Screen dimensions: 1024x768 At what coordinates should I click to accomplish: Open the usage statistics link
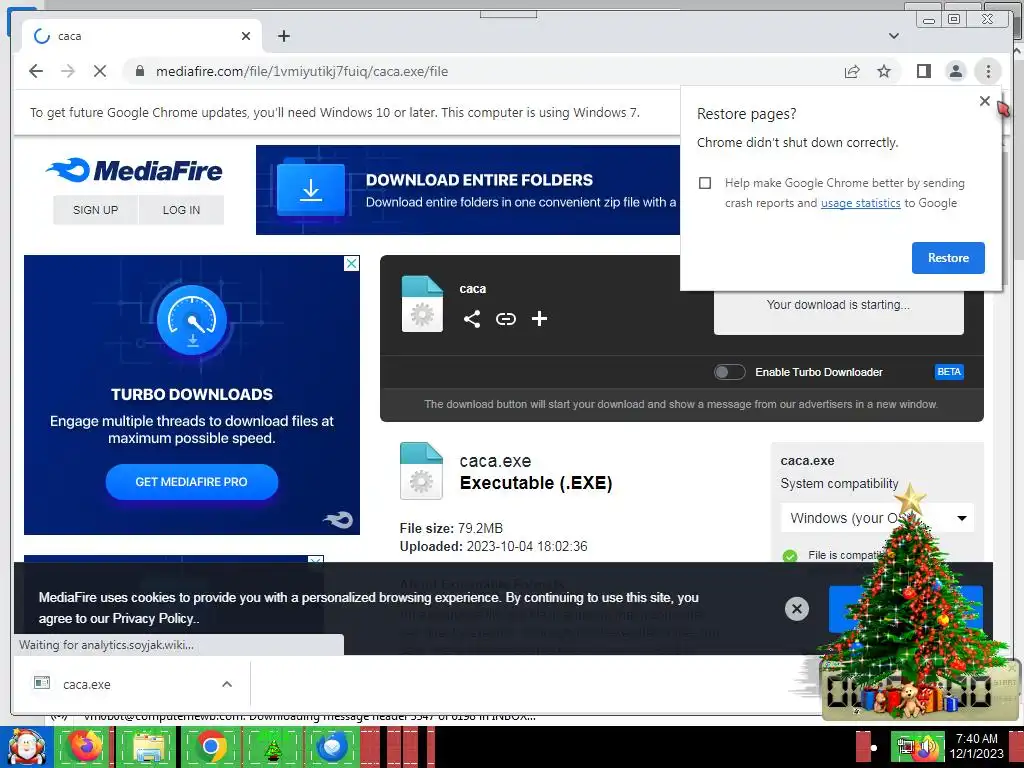pos(860,203)
